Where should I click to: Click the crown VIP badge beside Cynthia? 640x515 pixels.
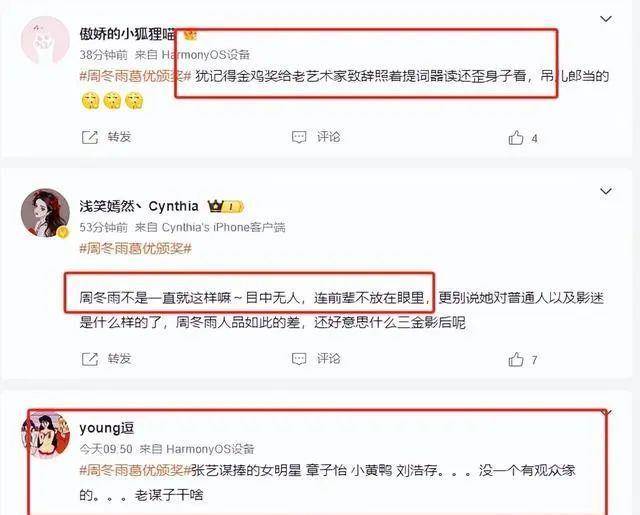pyautogui.click(x=226, y=206)
